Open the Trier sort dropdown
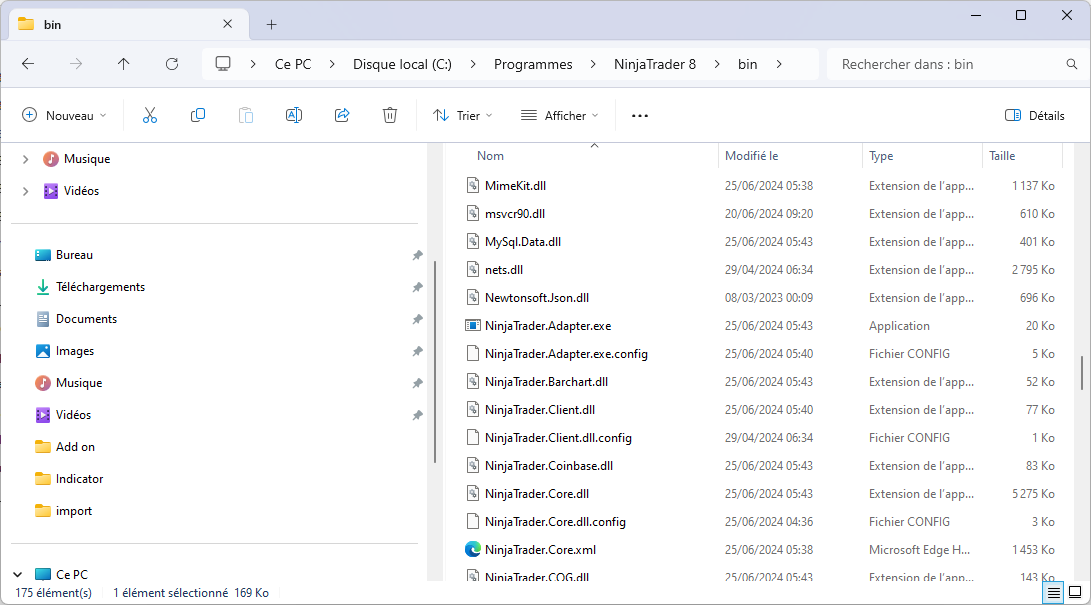 [x=463, y=115]
